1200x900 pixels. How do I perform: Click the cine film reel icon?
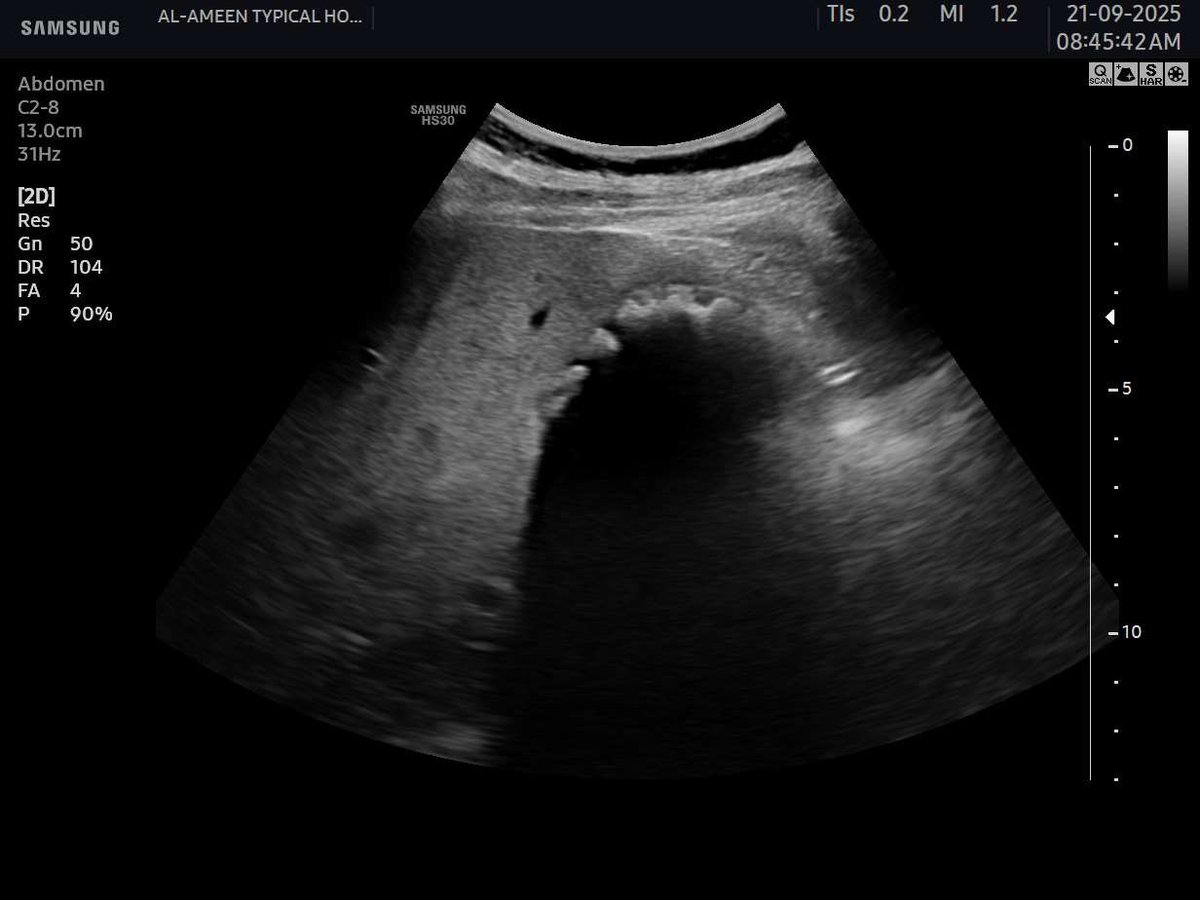[1178, 74]
